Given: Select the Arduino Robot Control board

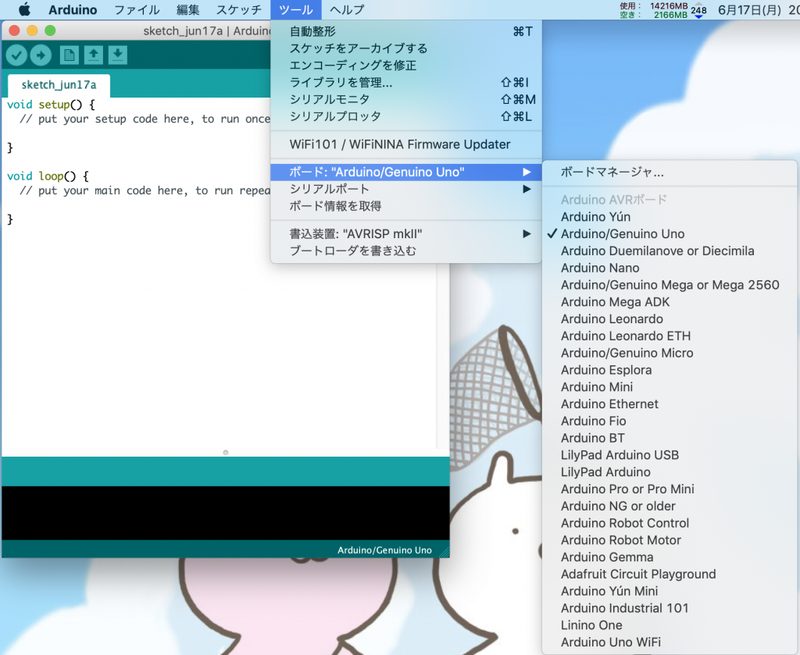Looking at the screenshot, I should [669, 523].
